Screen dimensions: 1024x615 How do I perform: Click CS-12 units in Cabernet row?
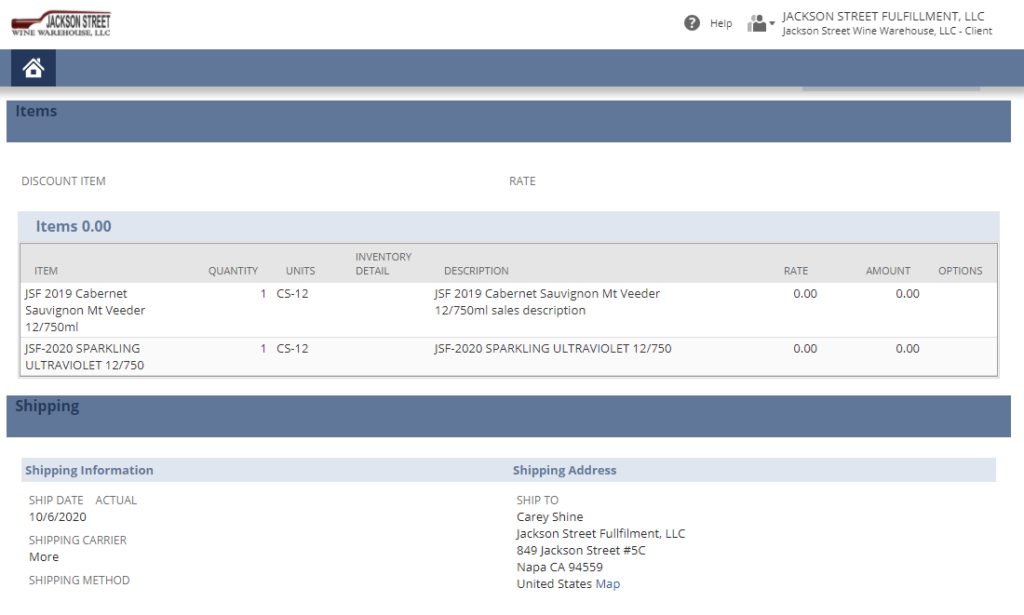pos(292,294)
